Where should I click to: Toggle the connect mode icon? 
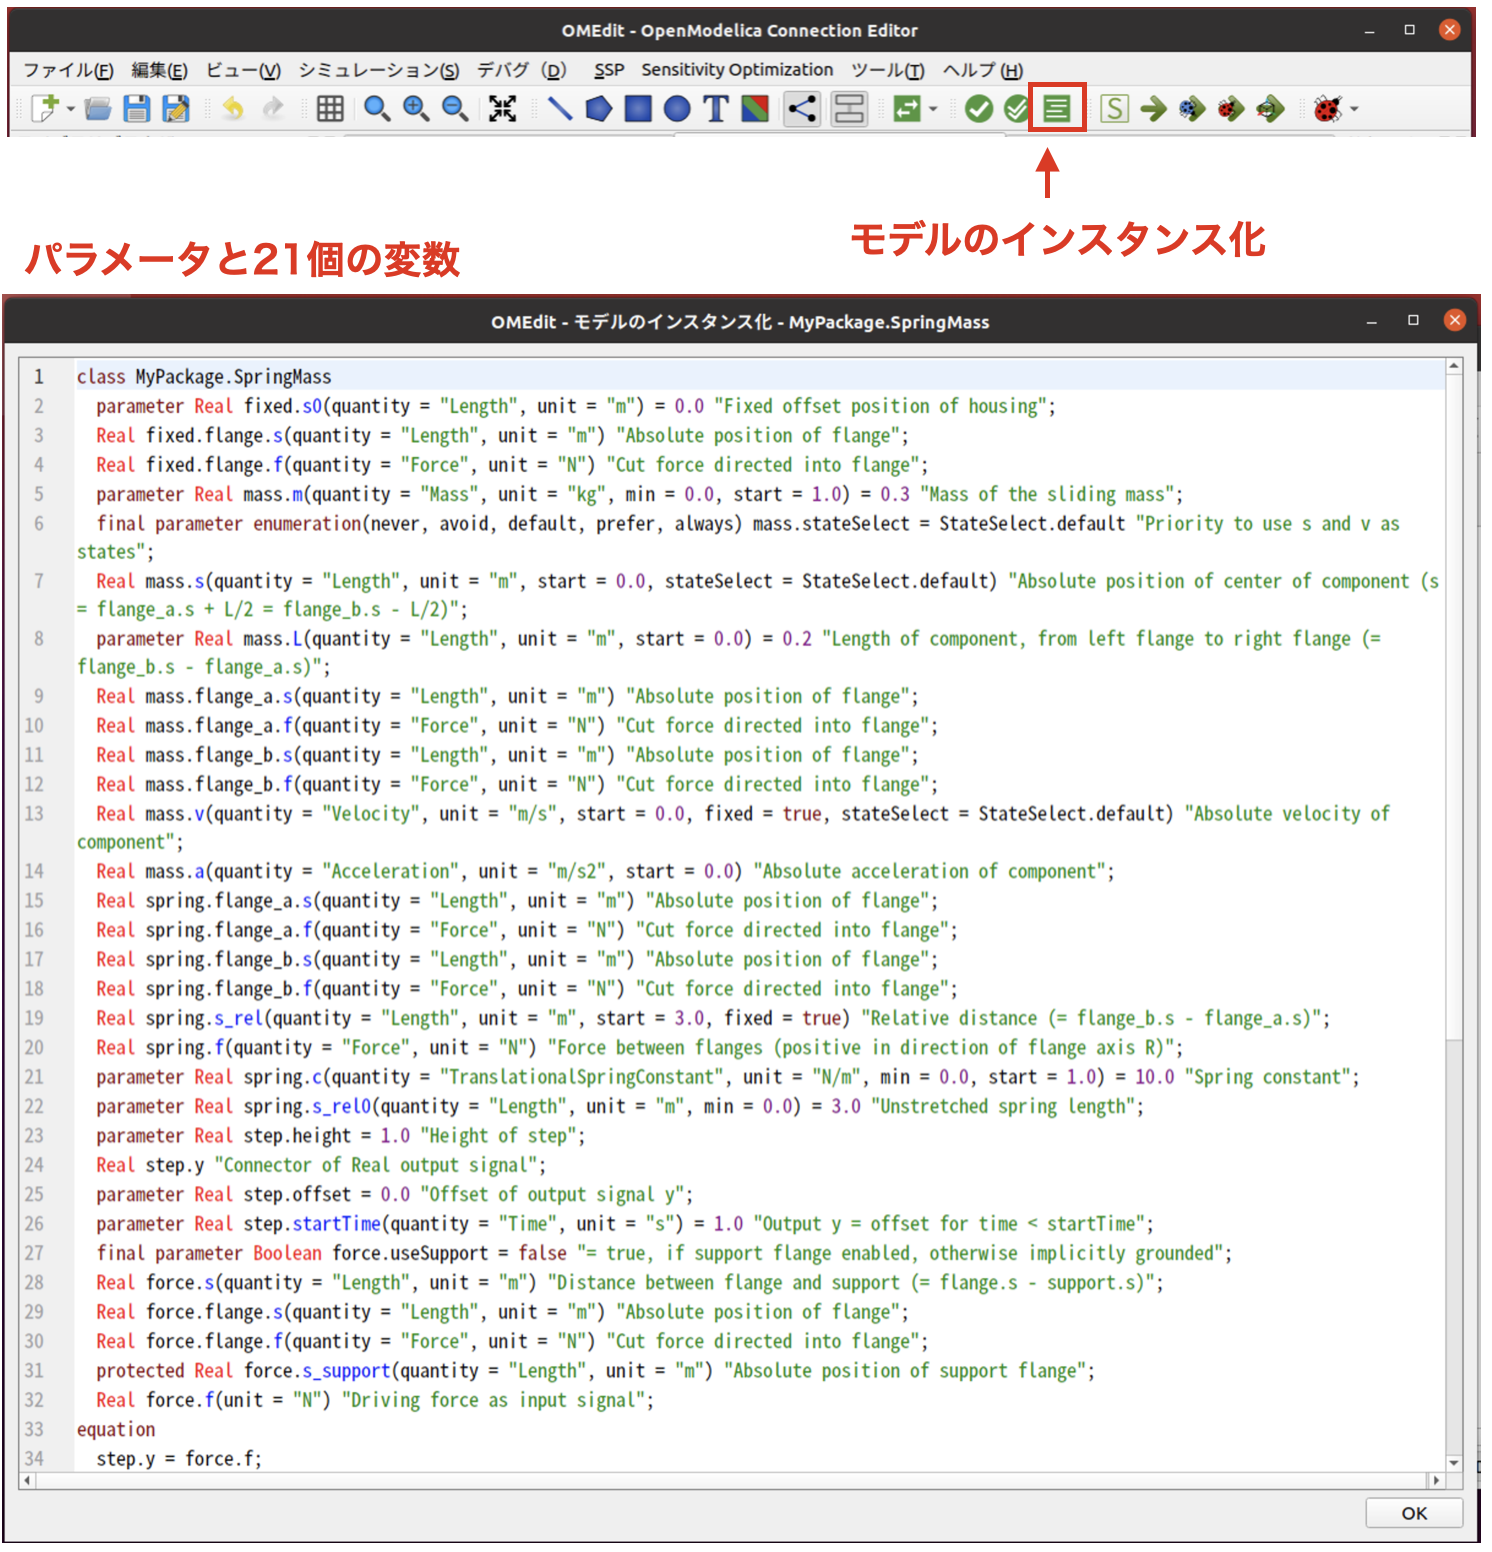click(802, 108)
